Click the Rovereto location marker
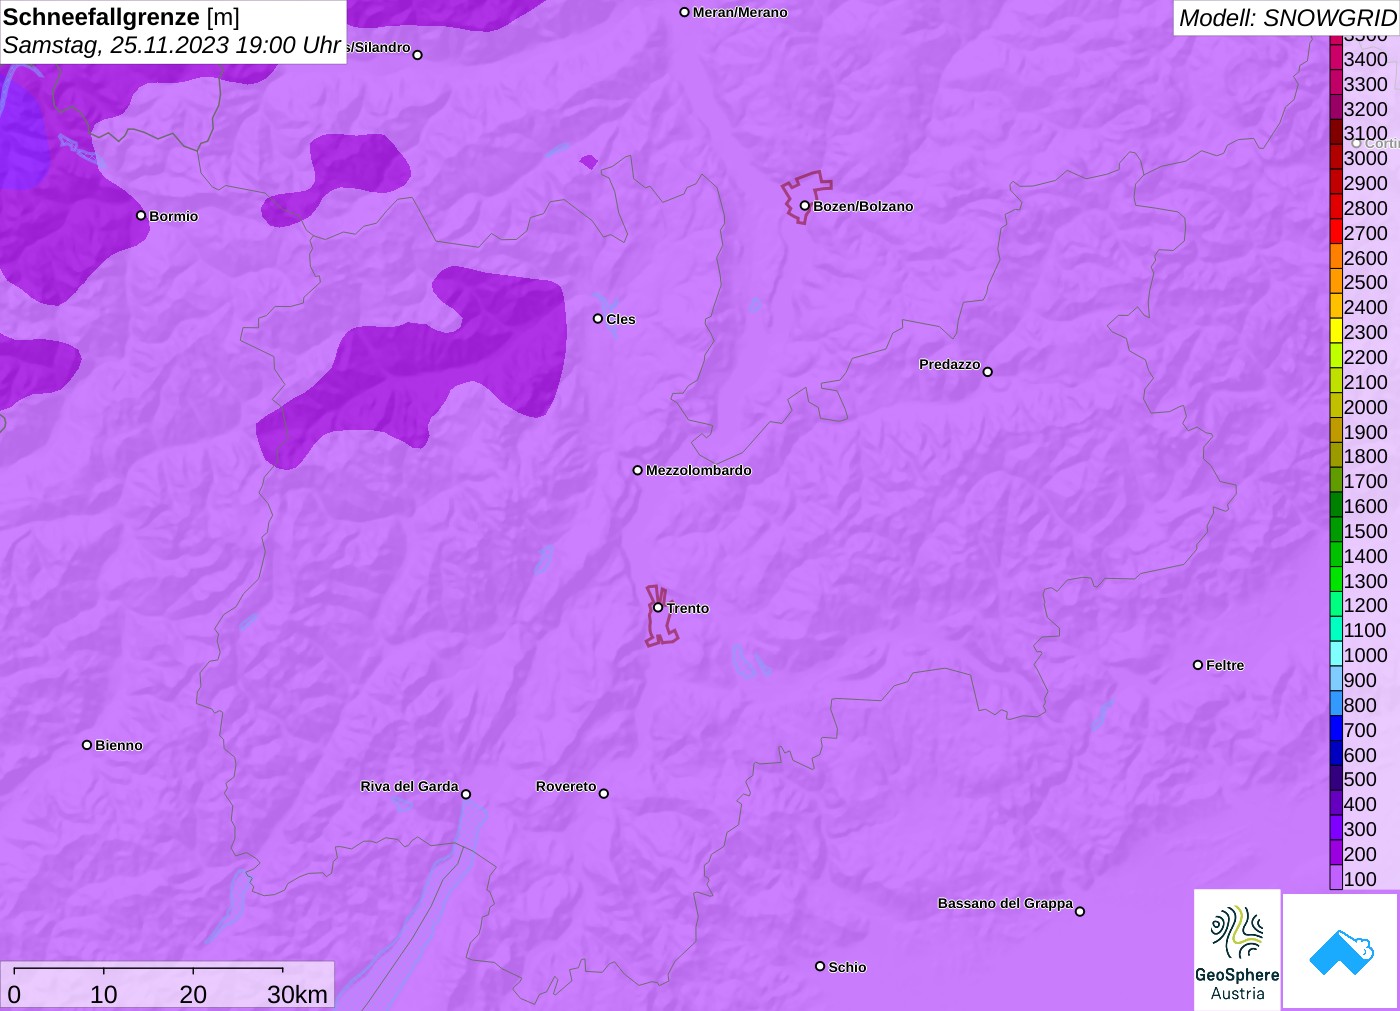Screen dimensions: 1400x1011 tap(604, 793)
